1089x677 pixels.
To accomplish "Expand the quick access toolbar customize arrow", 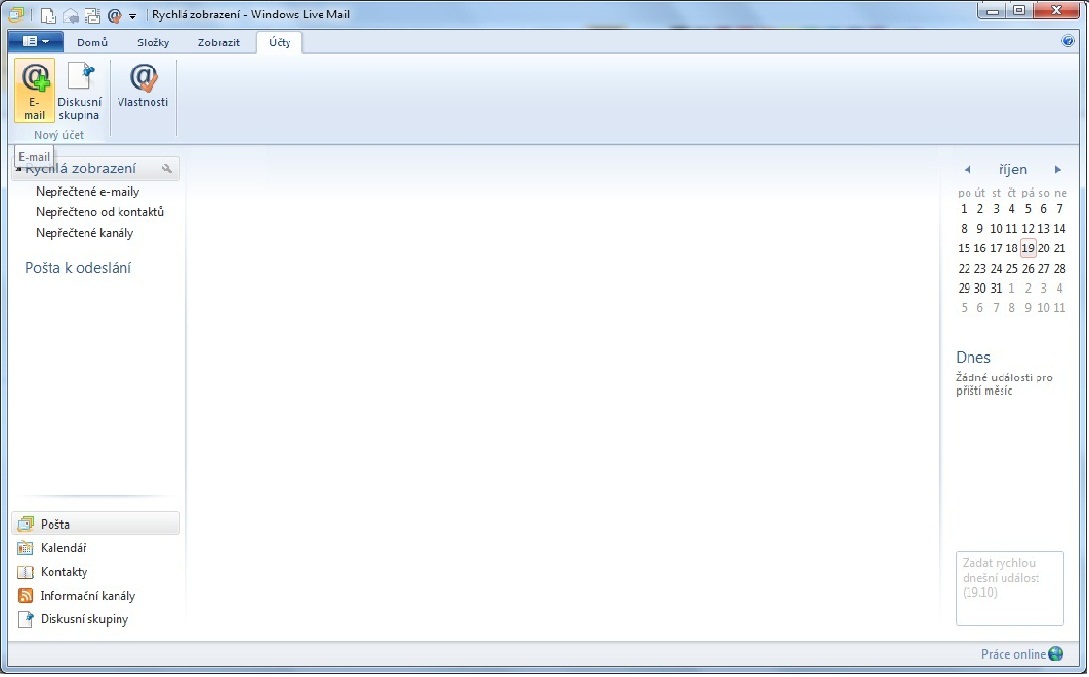I will point(133,16).
